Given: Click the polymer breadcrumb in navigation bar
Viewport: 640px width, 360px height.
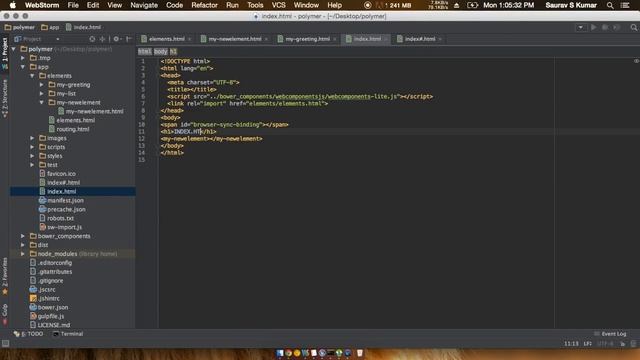Looking at the screenshot, I should click(20, 27).
